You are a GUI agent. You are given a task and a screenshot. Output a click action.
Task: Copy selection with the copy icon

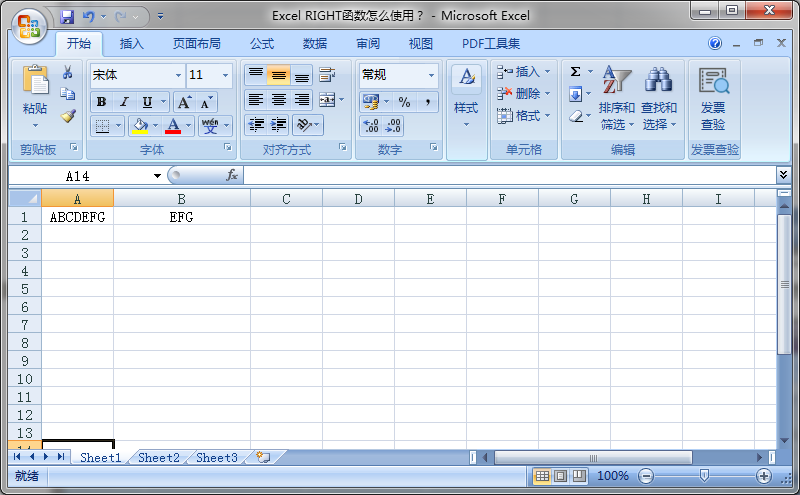[x=67, y=93]
